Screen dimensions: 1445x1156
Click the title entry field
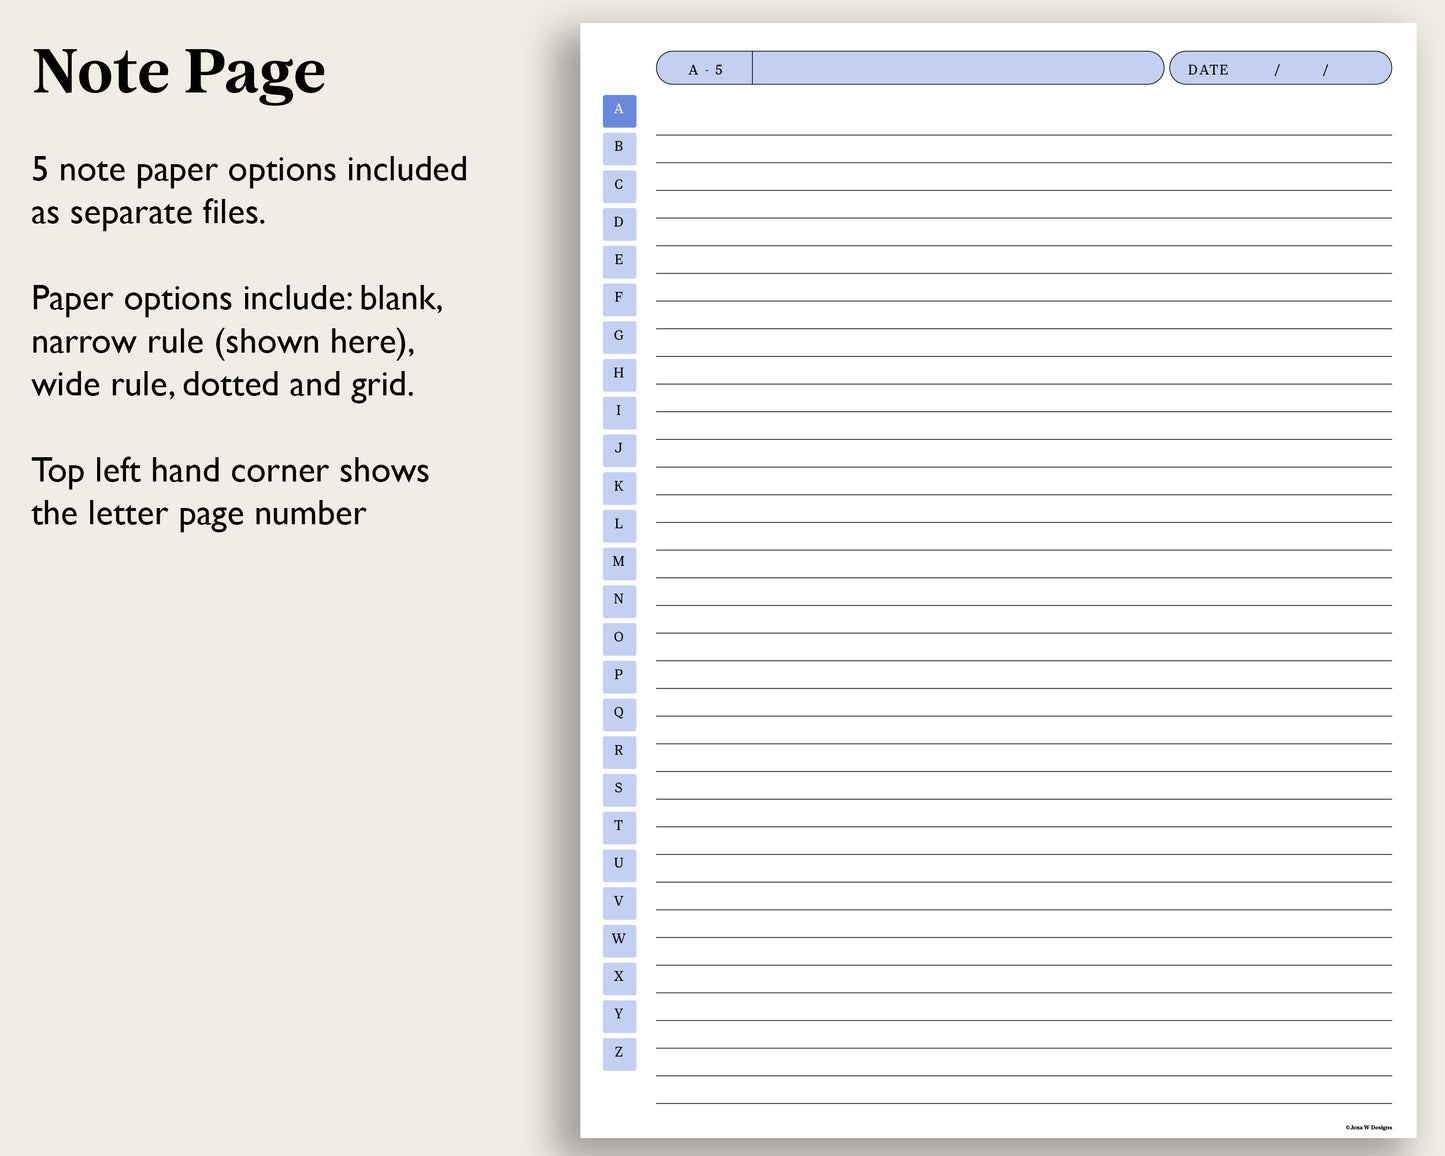pos(955,68)
